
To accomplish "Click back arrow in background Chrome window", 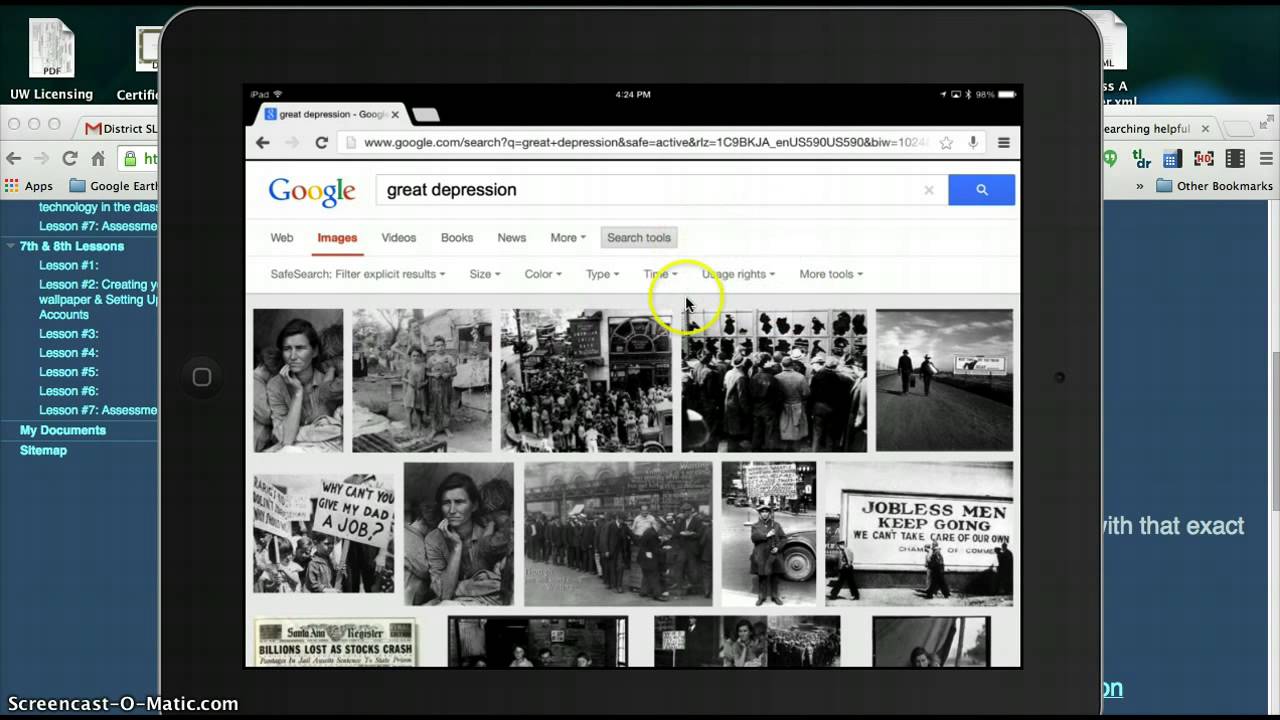I will (13, 158).
